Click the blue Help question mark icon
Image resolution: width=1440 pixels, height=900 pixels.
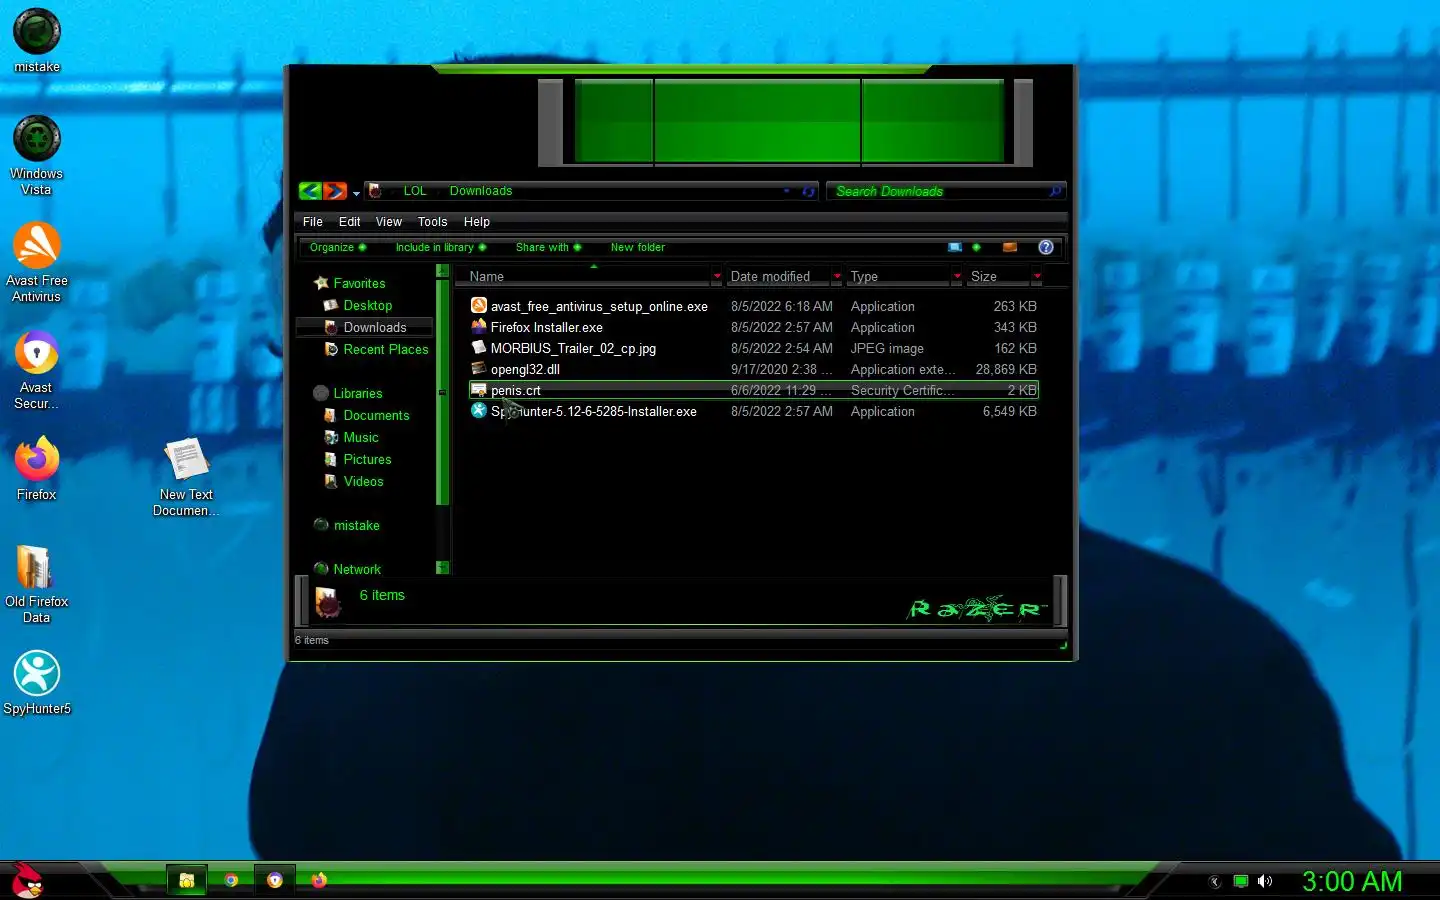pyautogui.click(x=1046, y=247)
